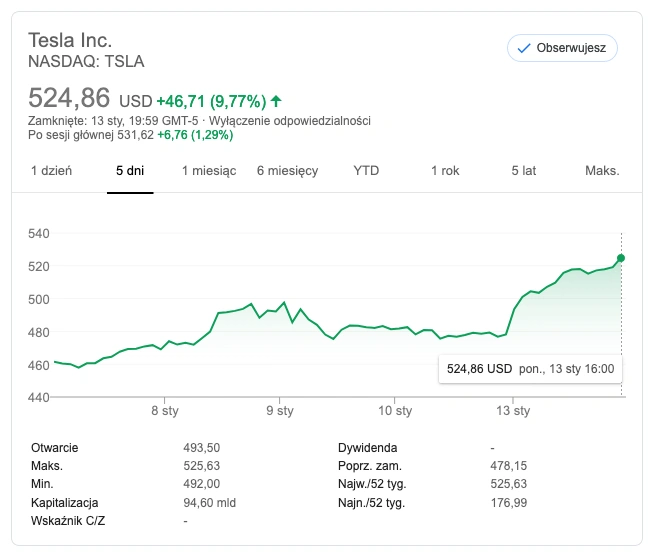
Task: Click the +6,76 (1,29%) after-hours change
Action: tap(195, 135)
